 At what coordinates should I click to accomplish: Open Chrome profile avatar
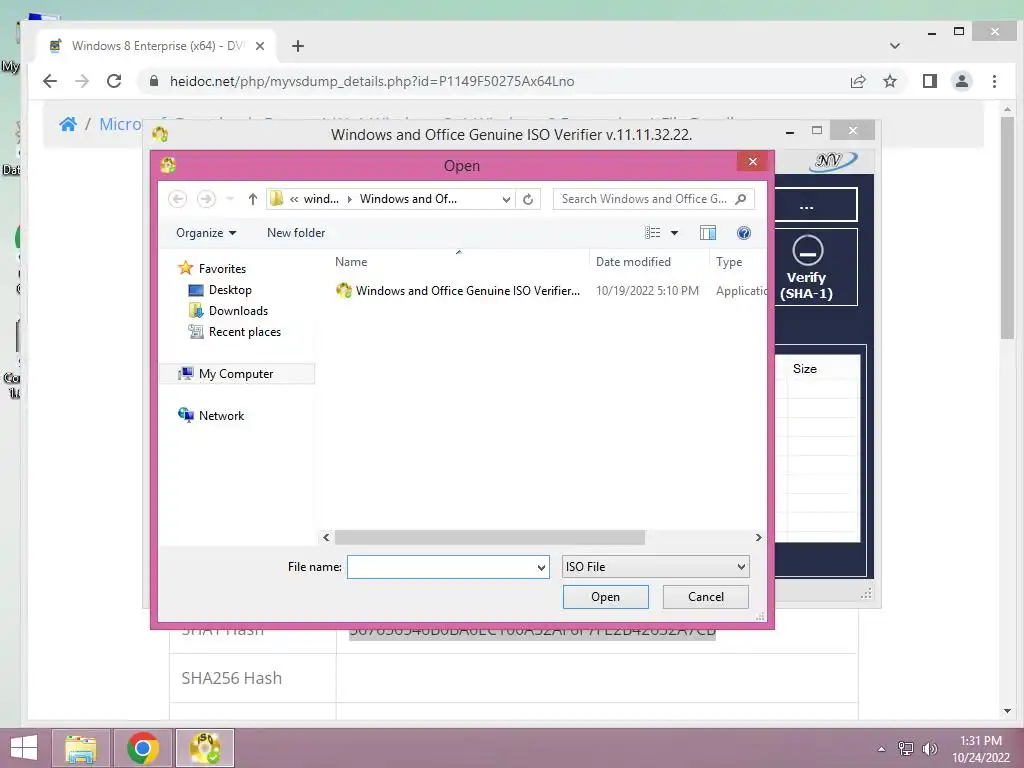961,81
